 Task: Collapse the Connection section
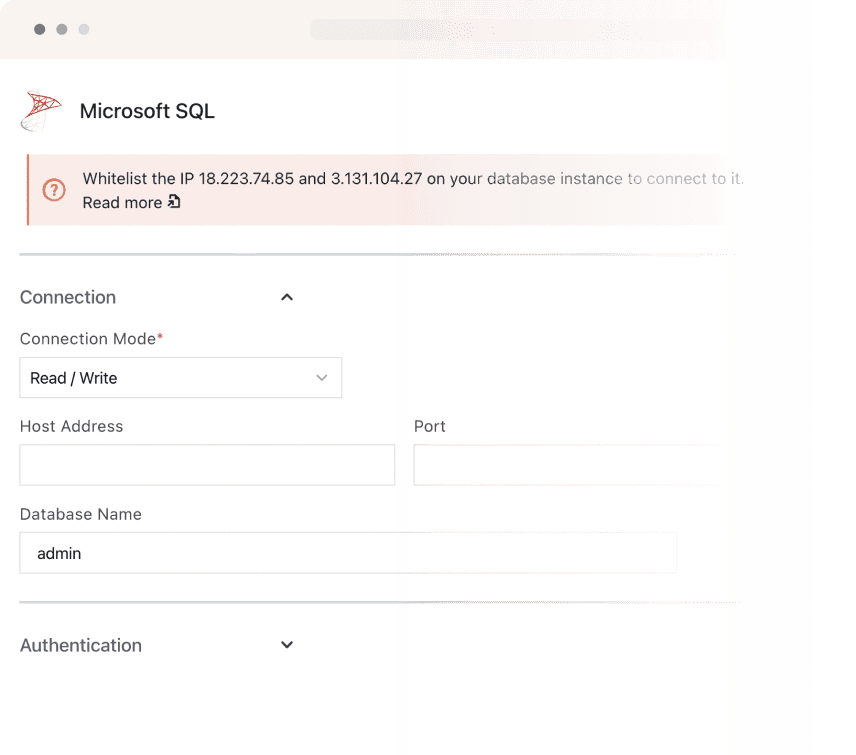coord(287,297)
